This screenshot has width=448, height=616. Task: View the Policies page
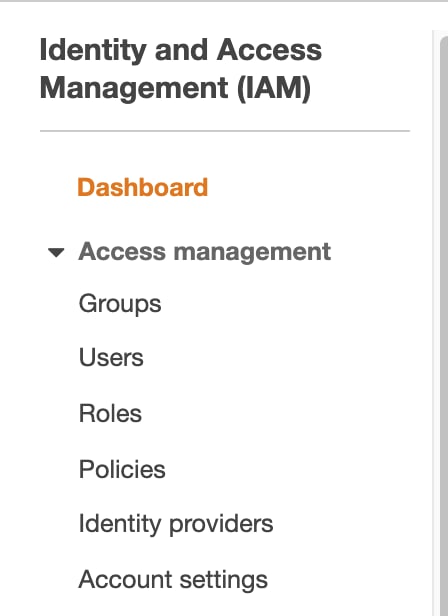point(122,469)
